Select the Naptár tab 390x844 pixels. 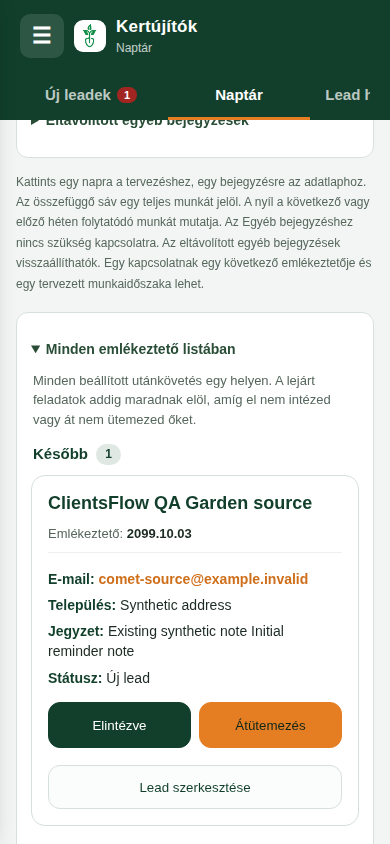click(239, 95)
